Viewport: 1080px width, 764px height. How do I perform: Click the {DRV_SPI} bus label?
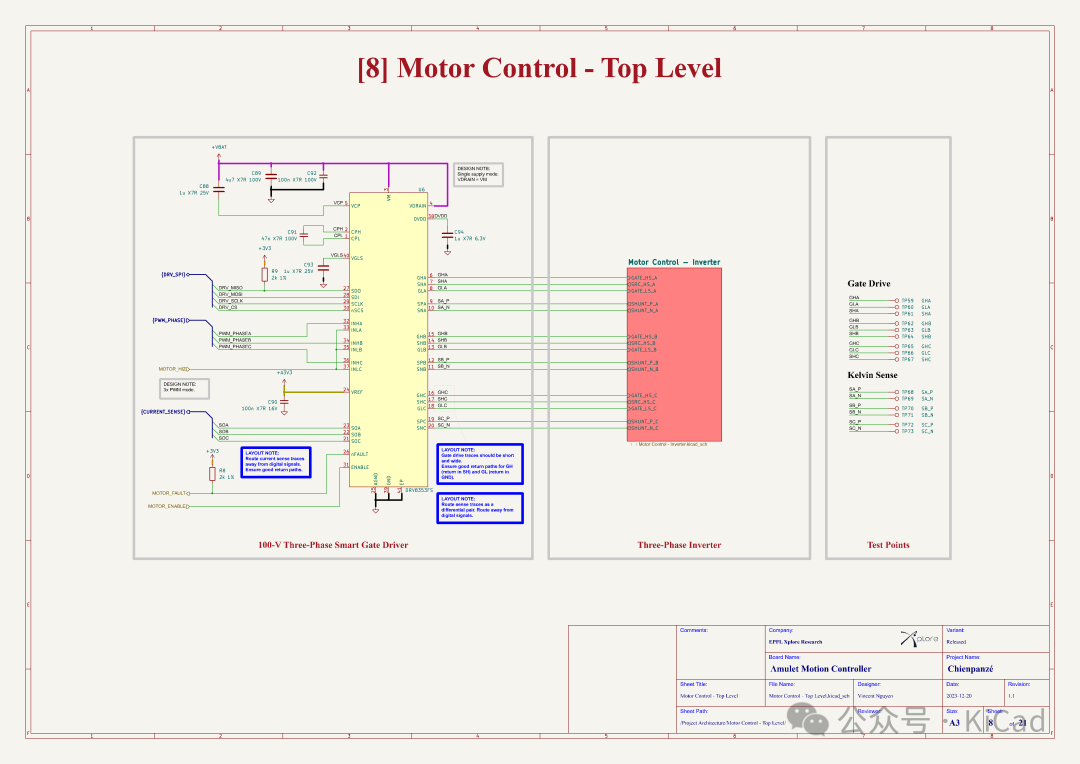pyautogui.click(x=173, y=274)
